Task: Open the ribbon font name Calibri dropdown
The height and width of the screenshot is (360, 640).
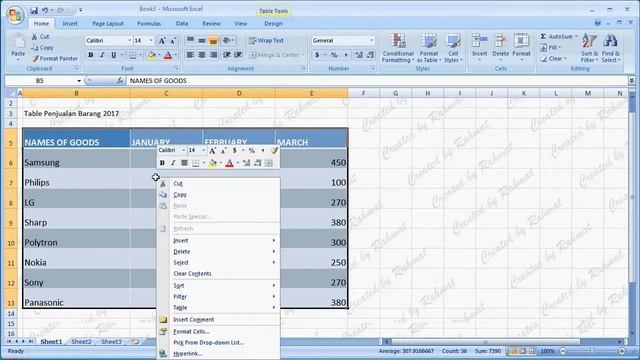Action: pyautogui.click(x=129, y=40)
